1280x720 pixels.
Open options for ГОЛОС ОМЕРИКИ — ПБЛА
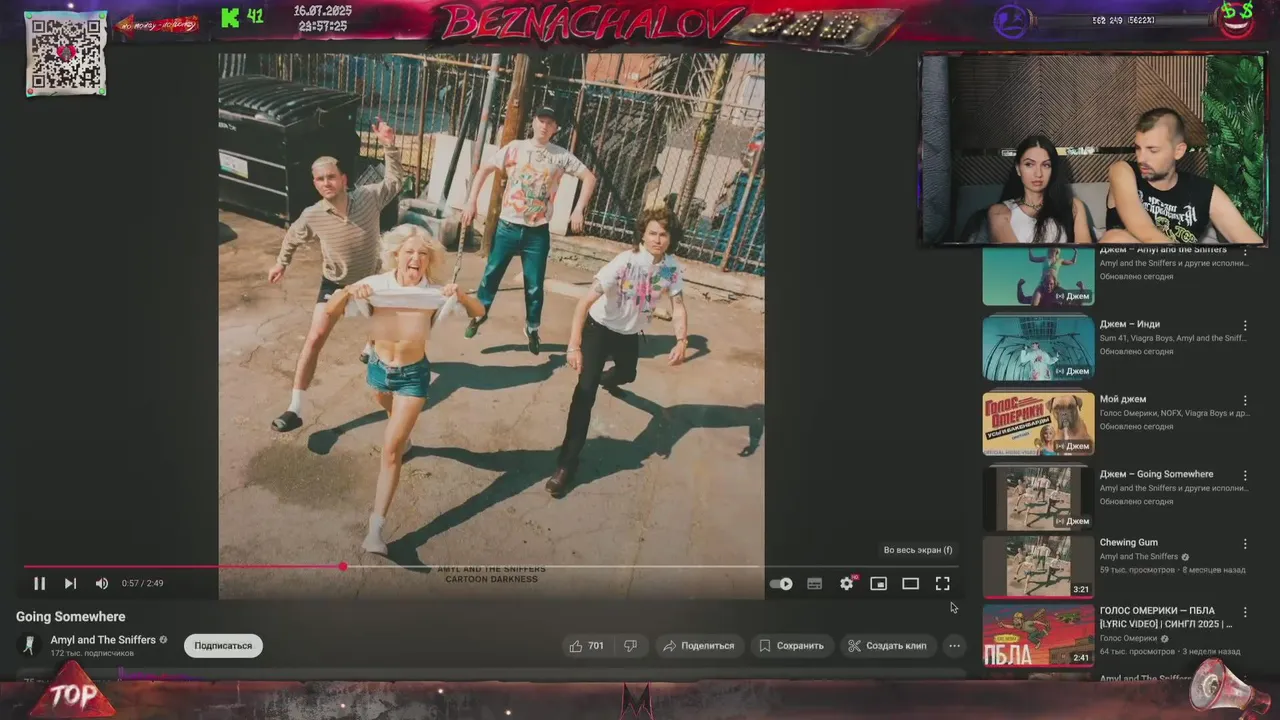click(1245, 612)
